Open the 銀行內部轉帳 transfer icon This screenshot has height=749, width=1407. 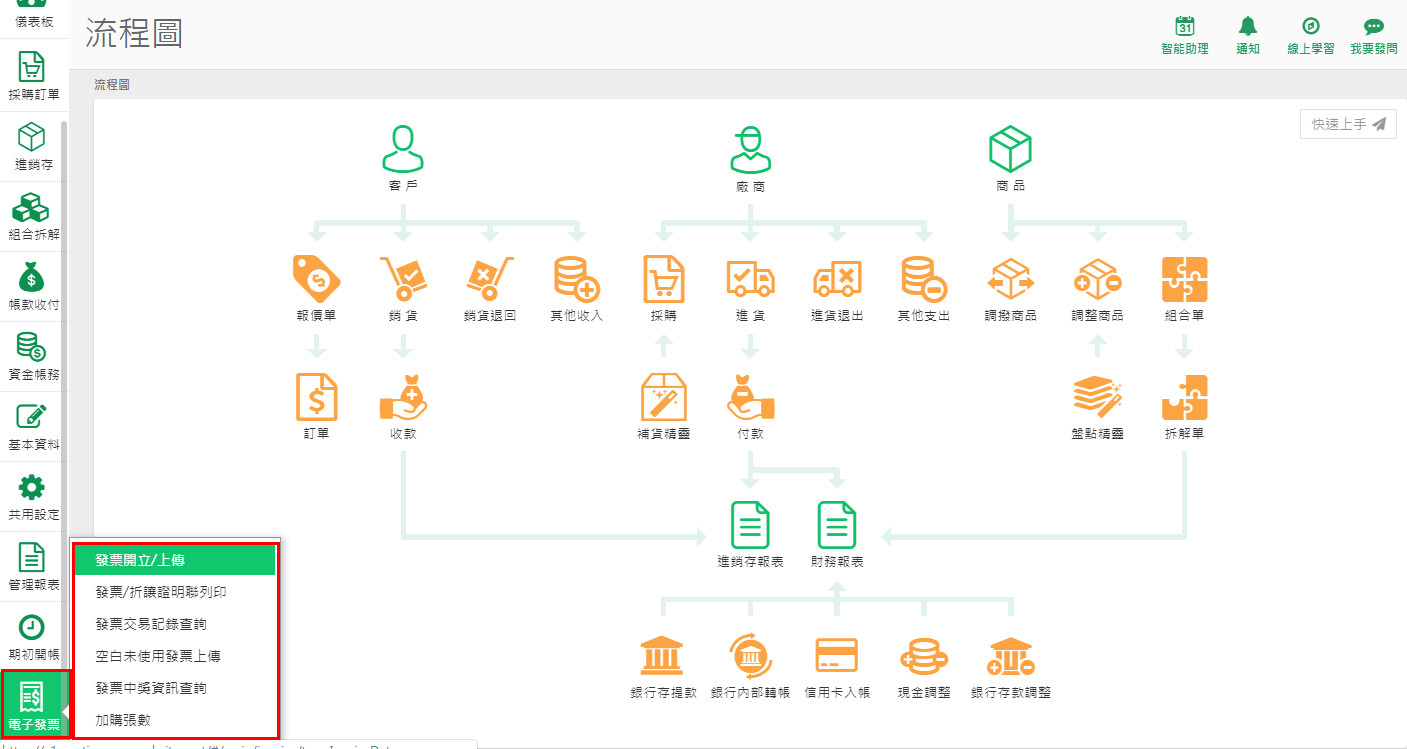(750, 655)
